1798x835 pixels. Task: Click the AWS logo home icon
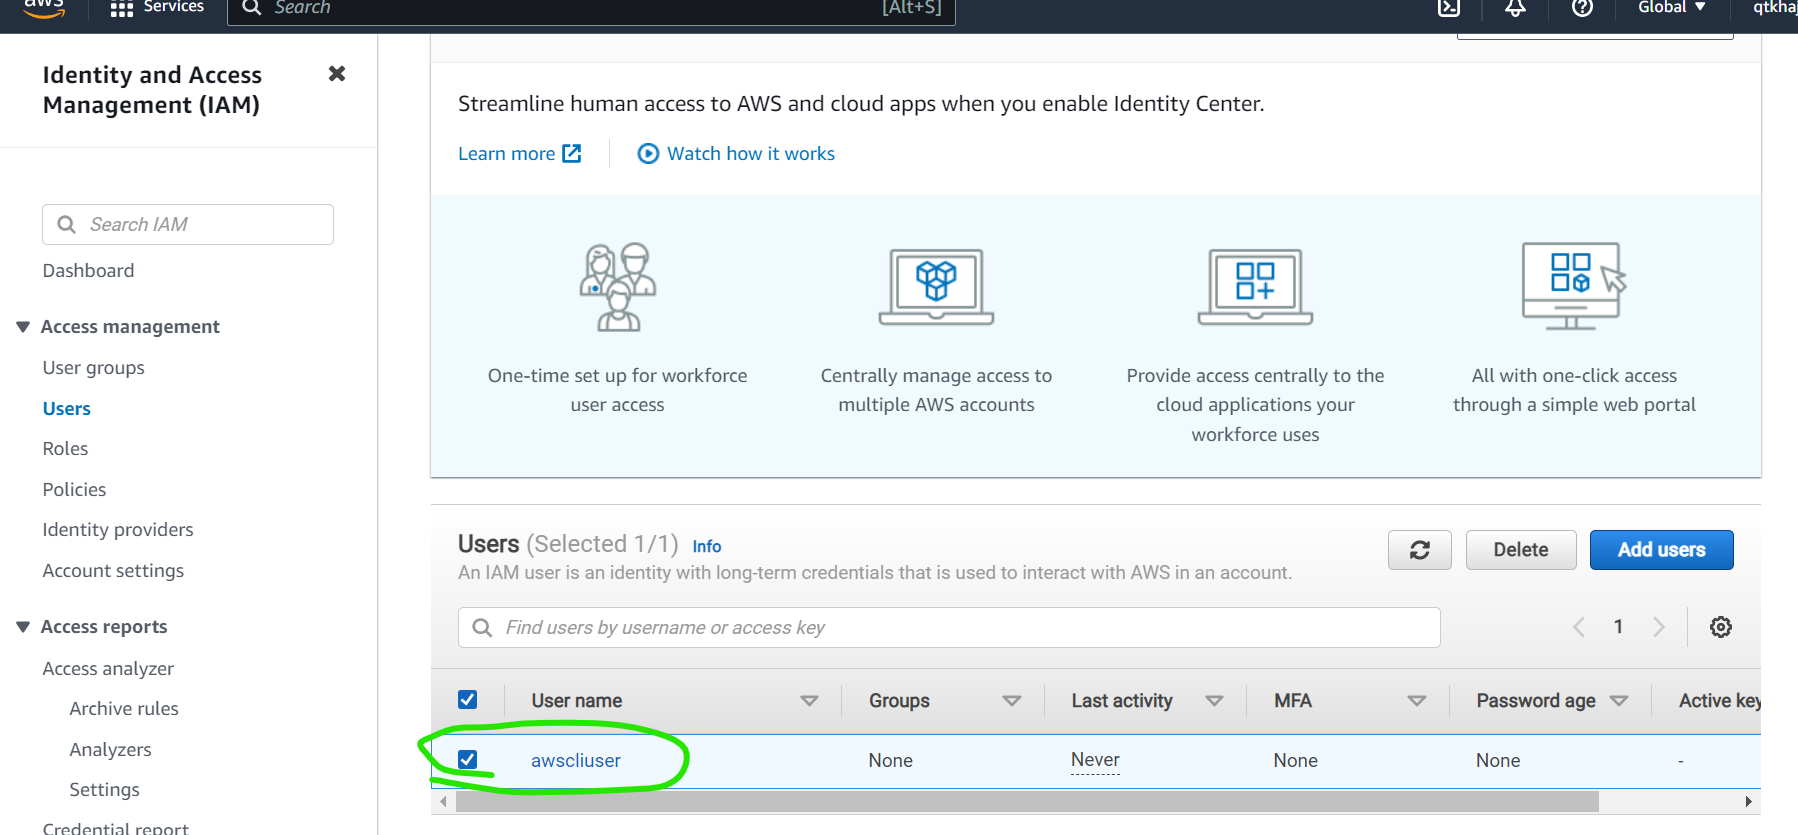coord(44,8)
